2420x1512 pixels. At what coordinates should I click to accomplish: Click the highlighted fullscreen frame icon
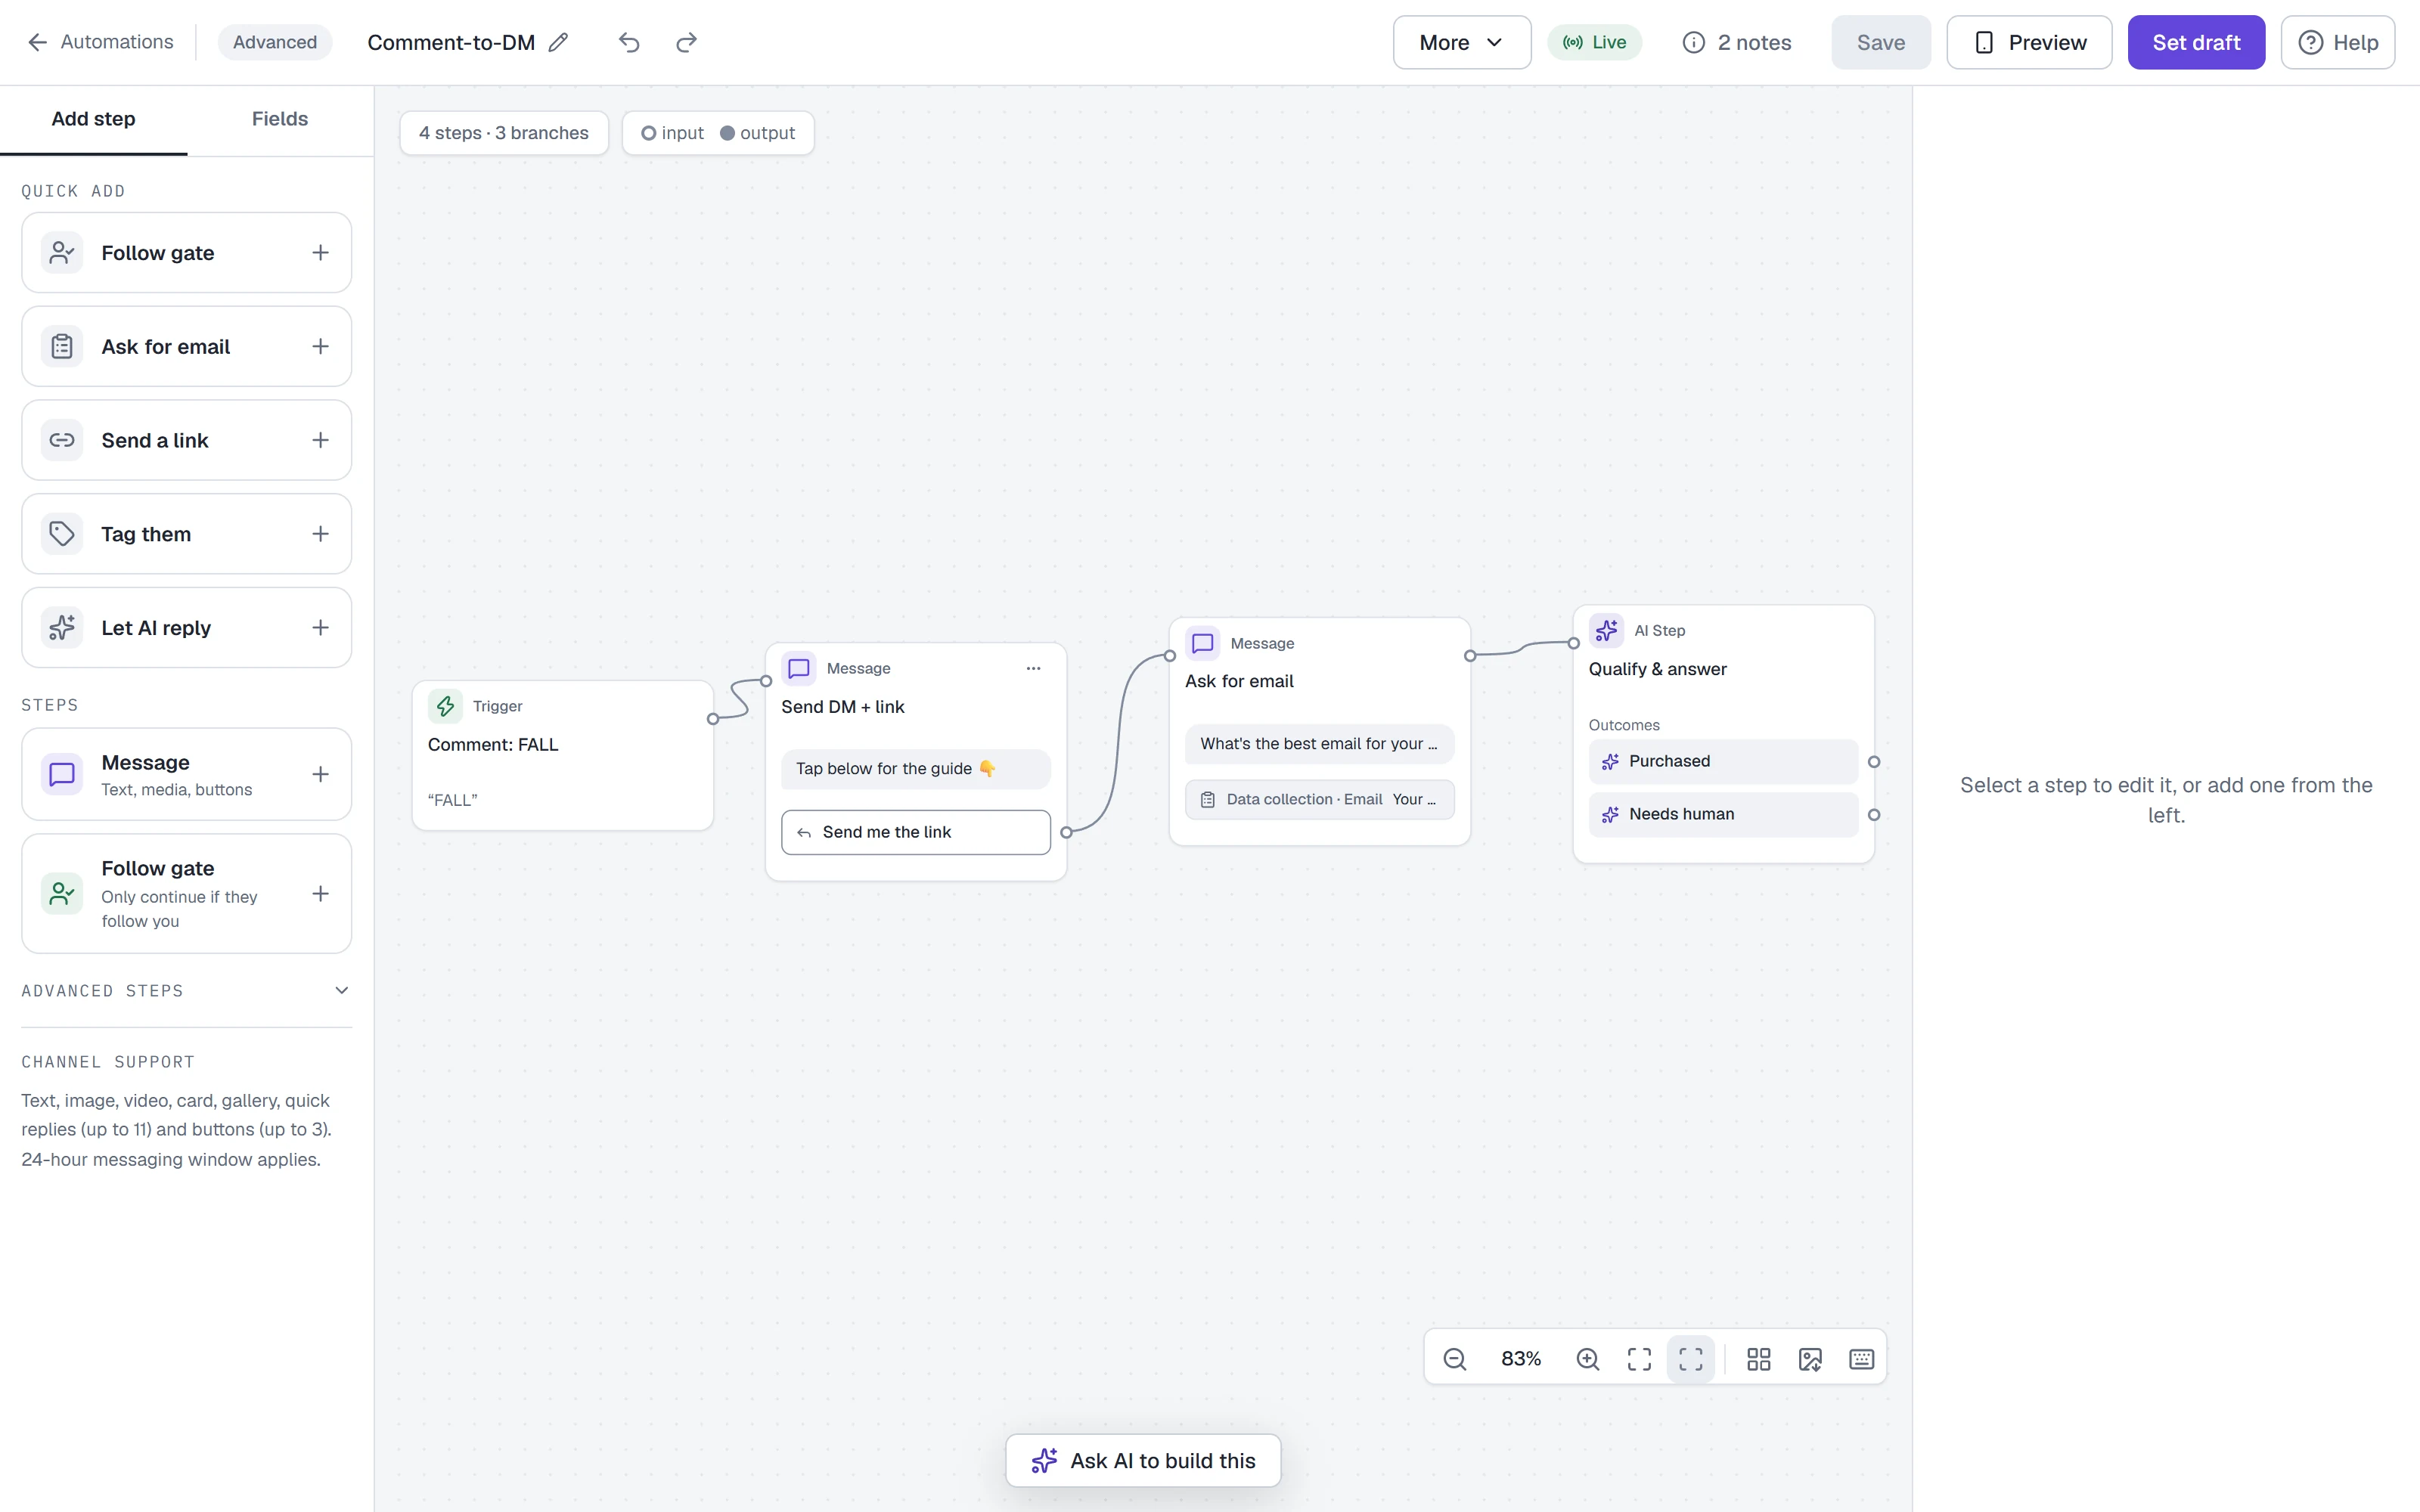[x=1691, y=1358]
